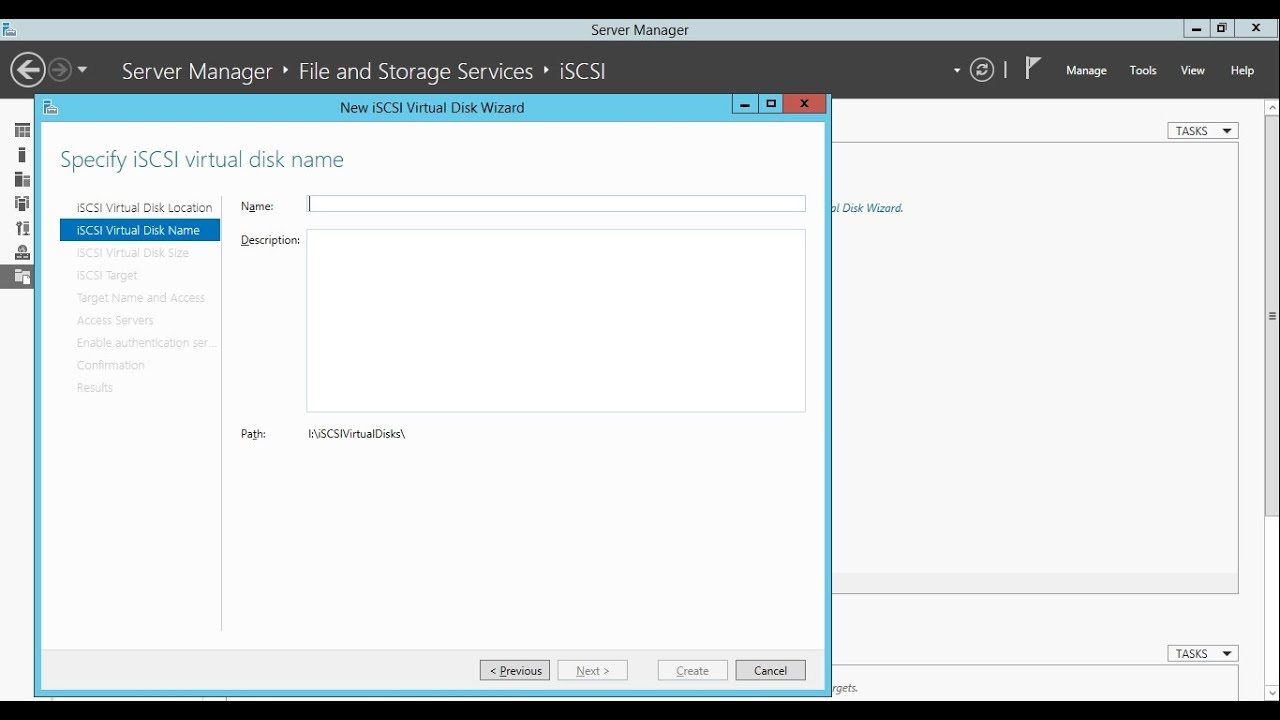Open the Tools menu

click(x=1143, y=70)
